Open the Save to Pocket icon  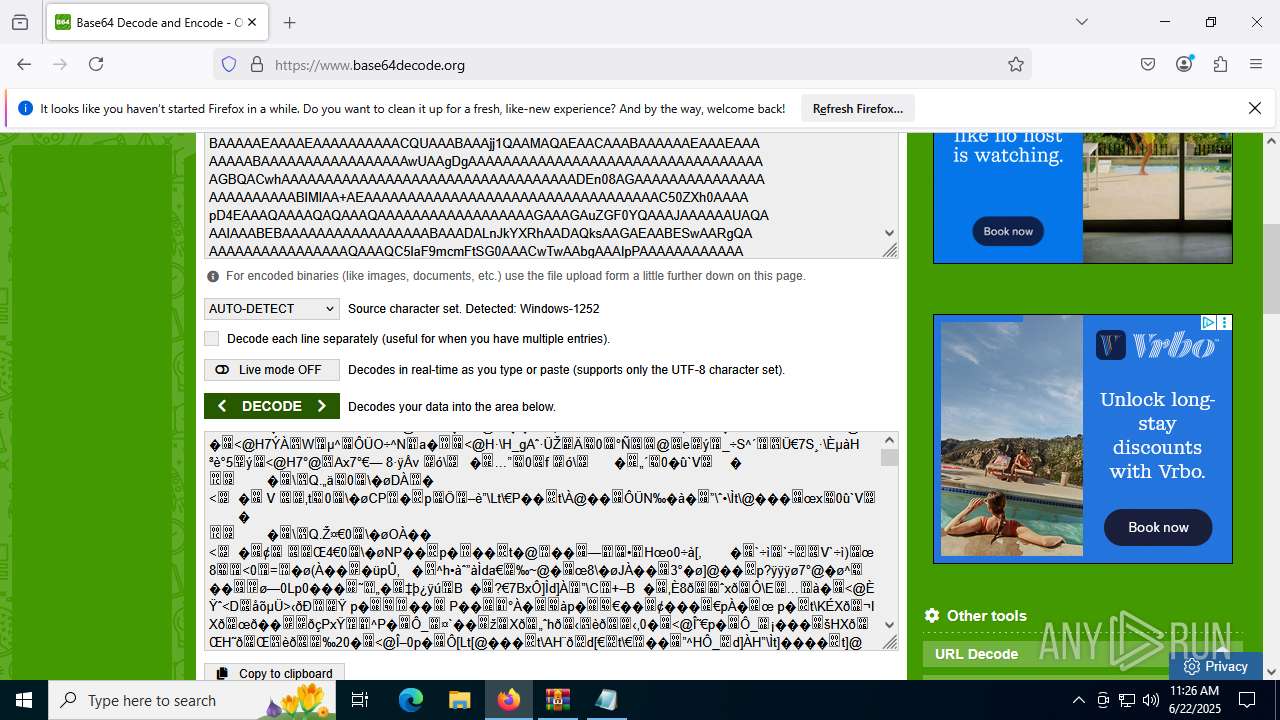click(1148, 64)
